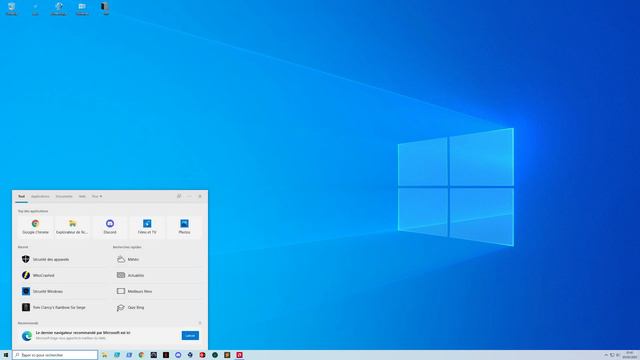The image size is (640, 360).
Task: Launch Discord from top applications
Action: (110, 227)
